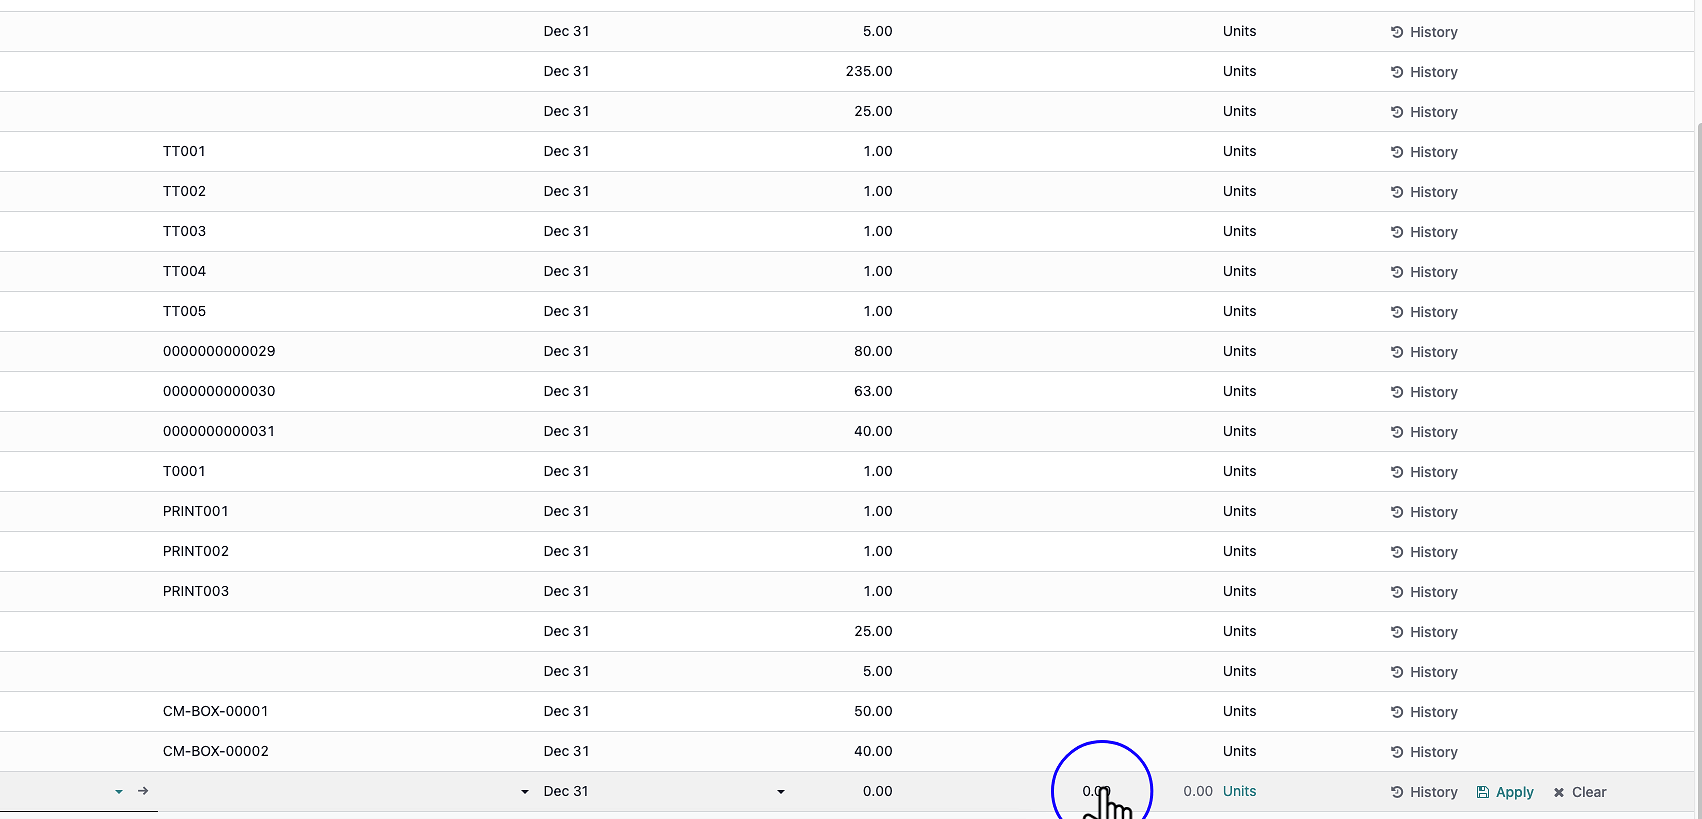This screenshot has height=819, width=1702.
Task: View History of PRINT002 row
Action: [x=1424, y=552]
